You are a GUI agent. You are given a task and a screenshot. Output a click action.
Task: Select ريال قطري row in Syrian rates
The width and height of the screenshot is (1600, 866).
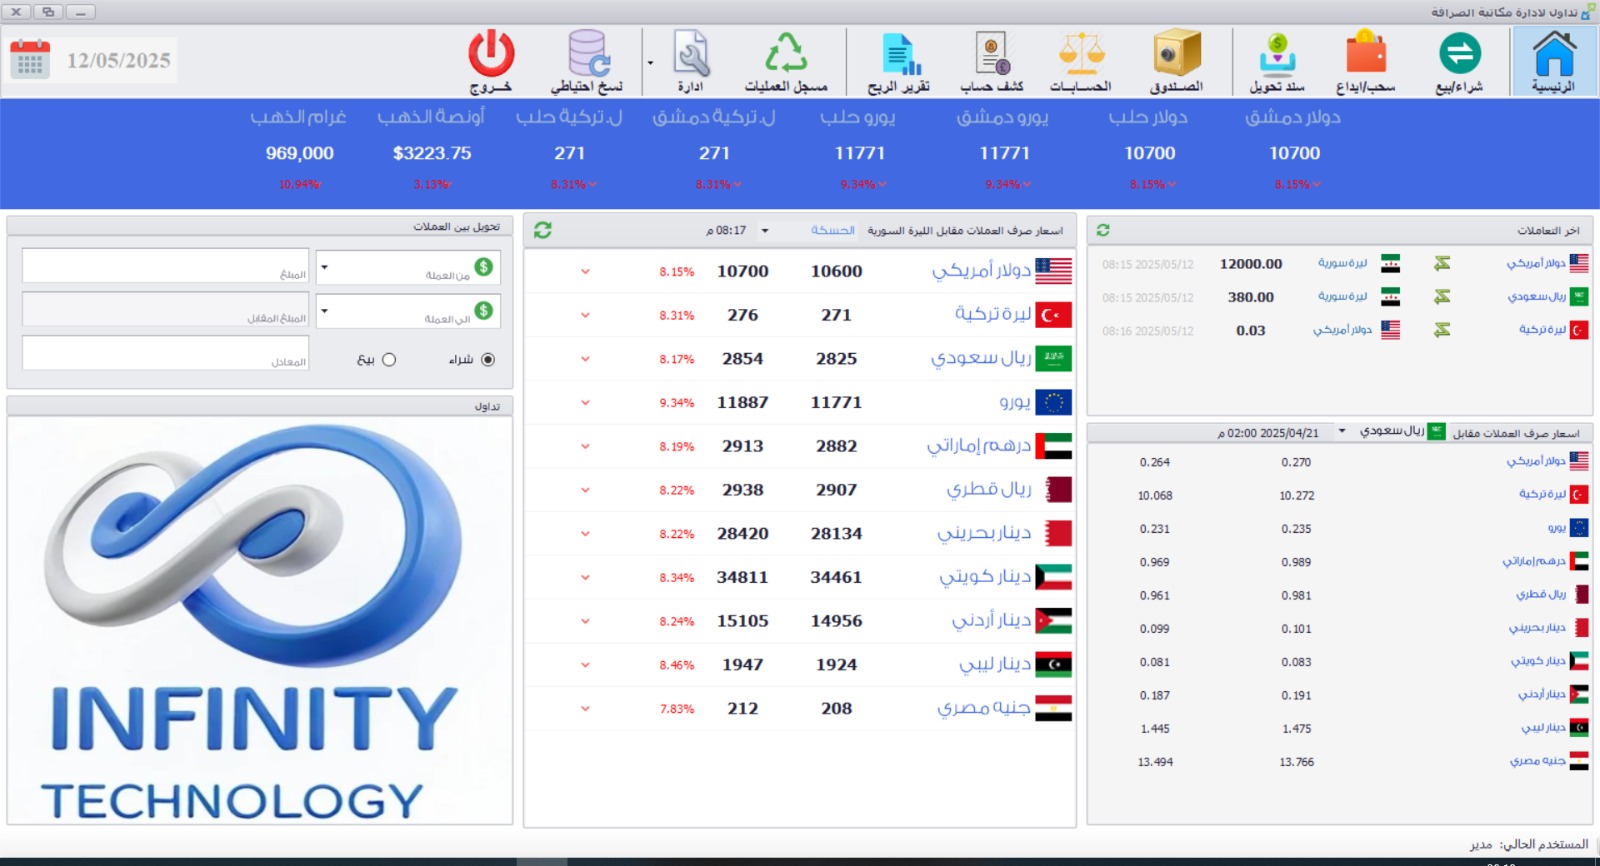[x=799, y=490]
